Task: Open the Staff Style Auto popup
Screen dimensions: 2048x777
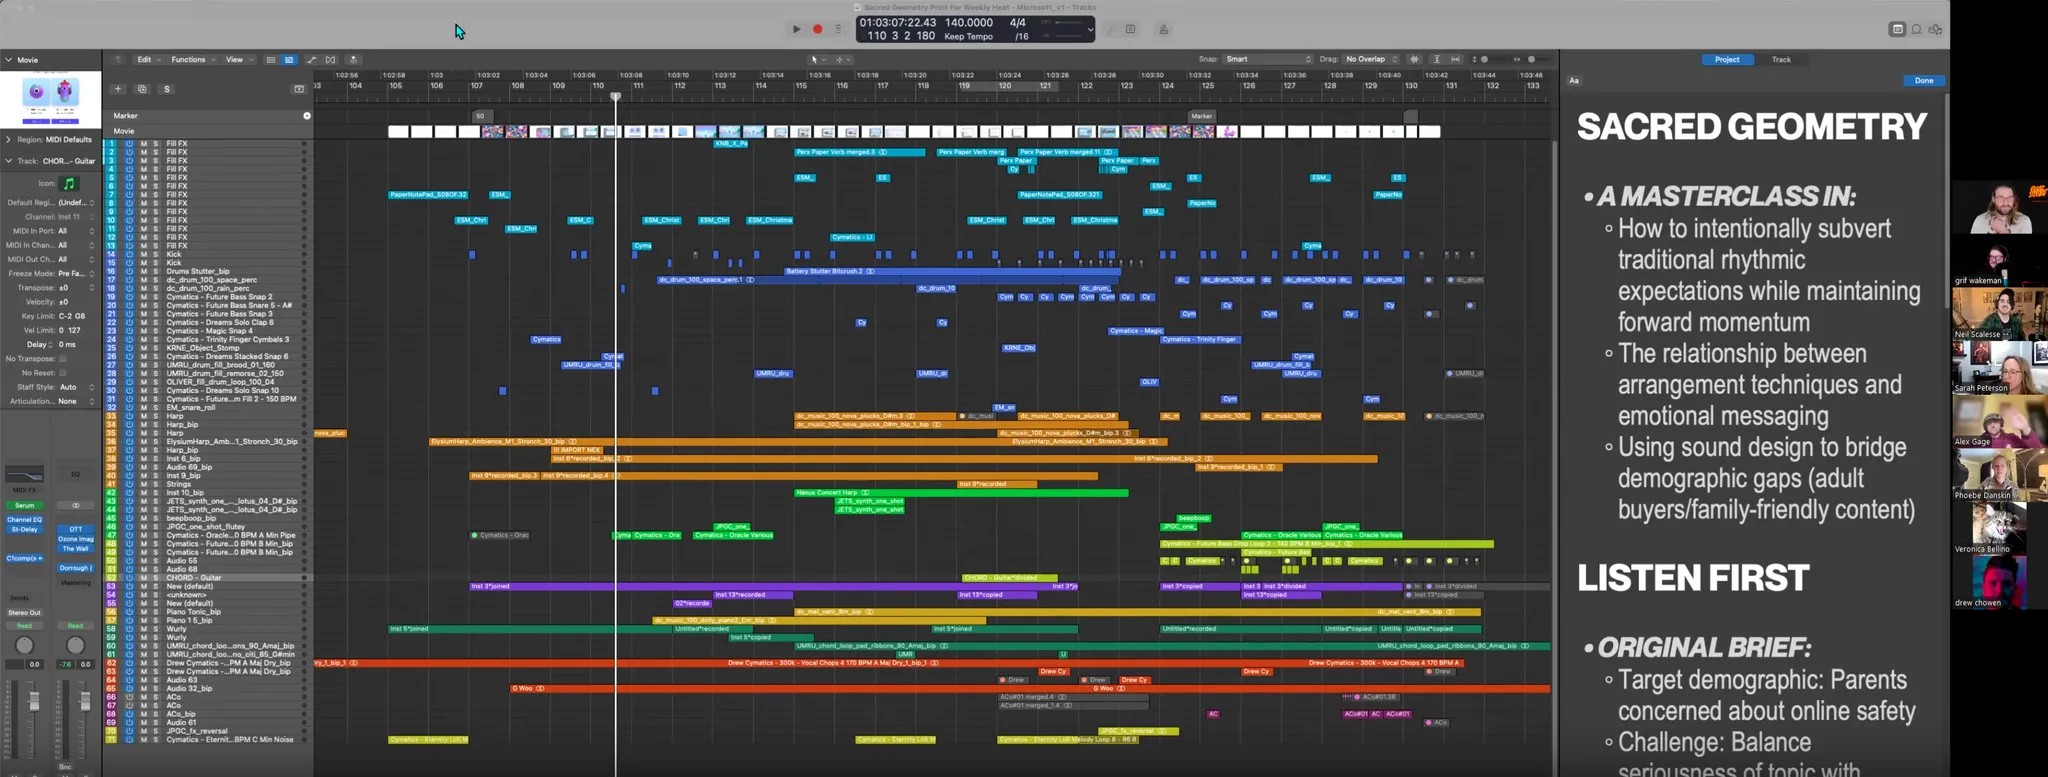Action: pyautogui.click(x=76, y=387)
